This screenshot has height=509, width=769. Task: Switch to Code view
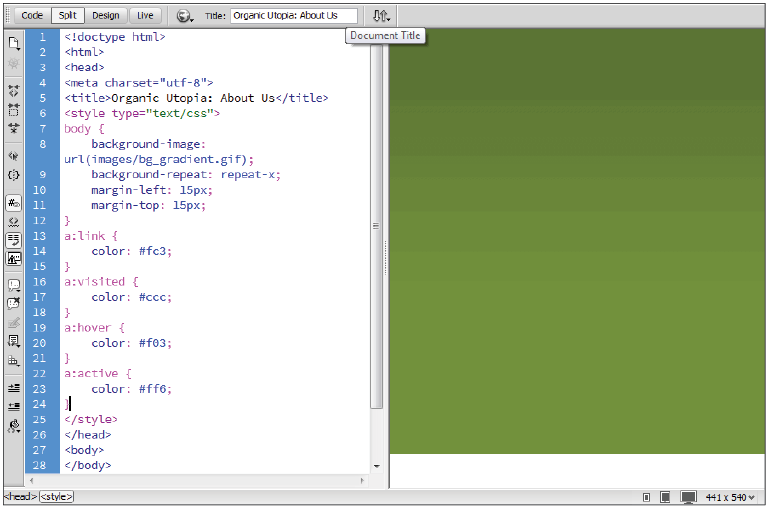(32, 16)
